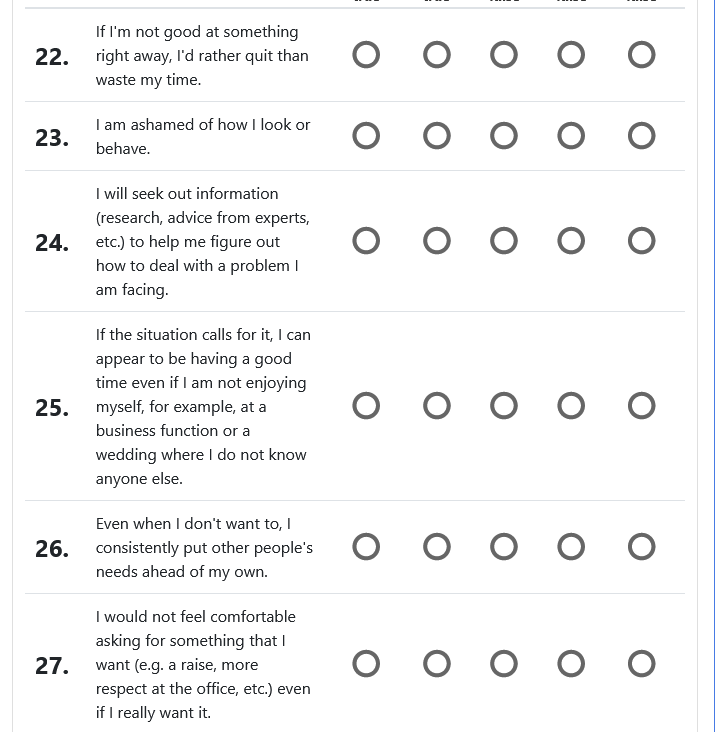This screenshot has width=715, height=732.
Task: Mark fifth radio option for question 24
Action: point(641,241)
